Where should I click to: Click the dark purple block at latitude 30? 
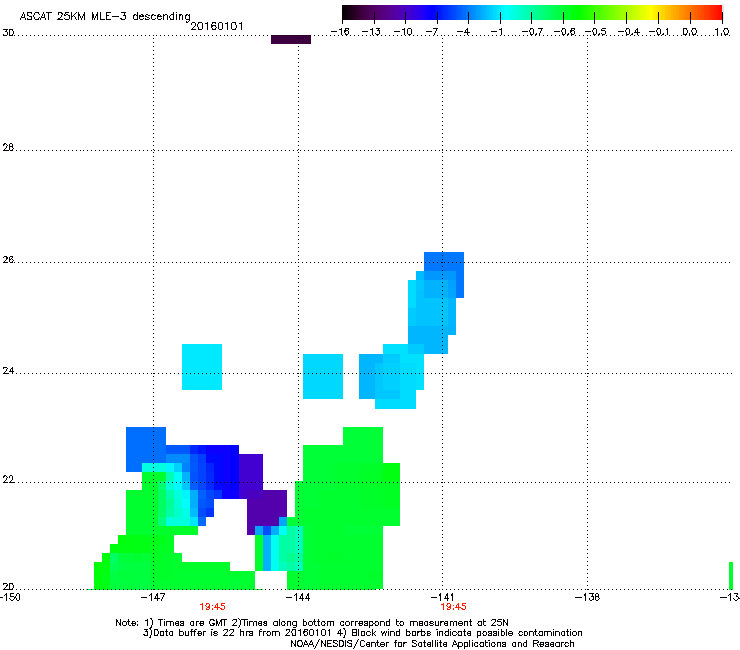coord(291,40)
